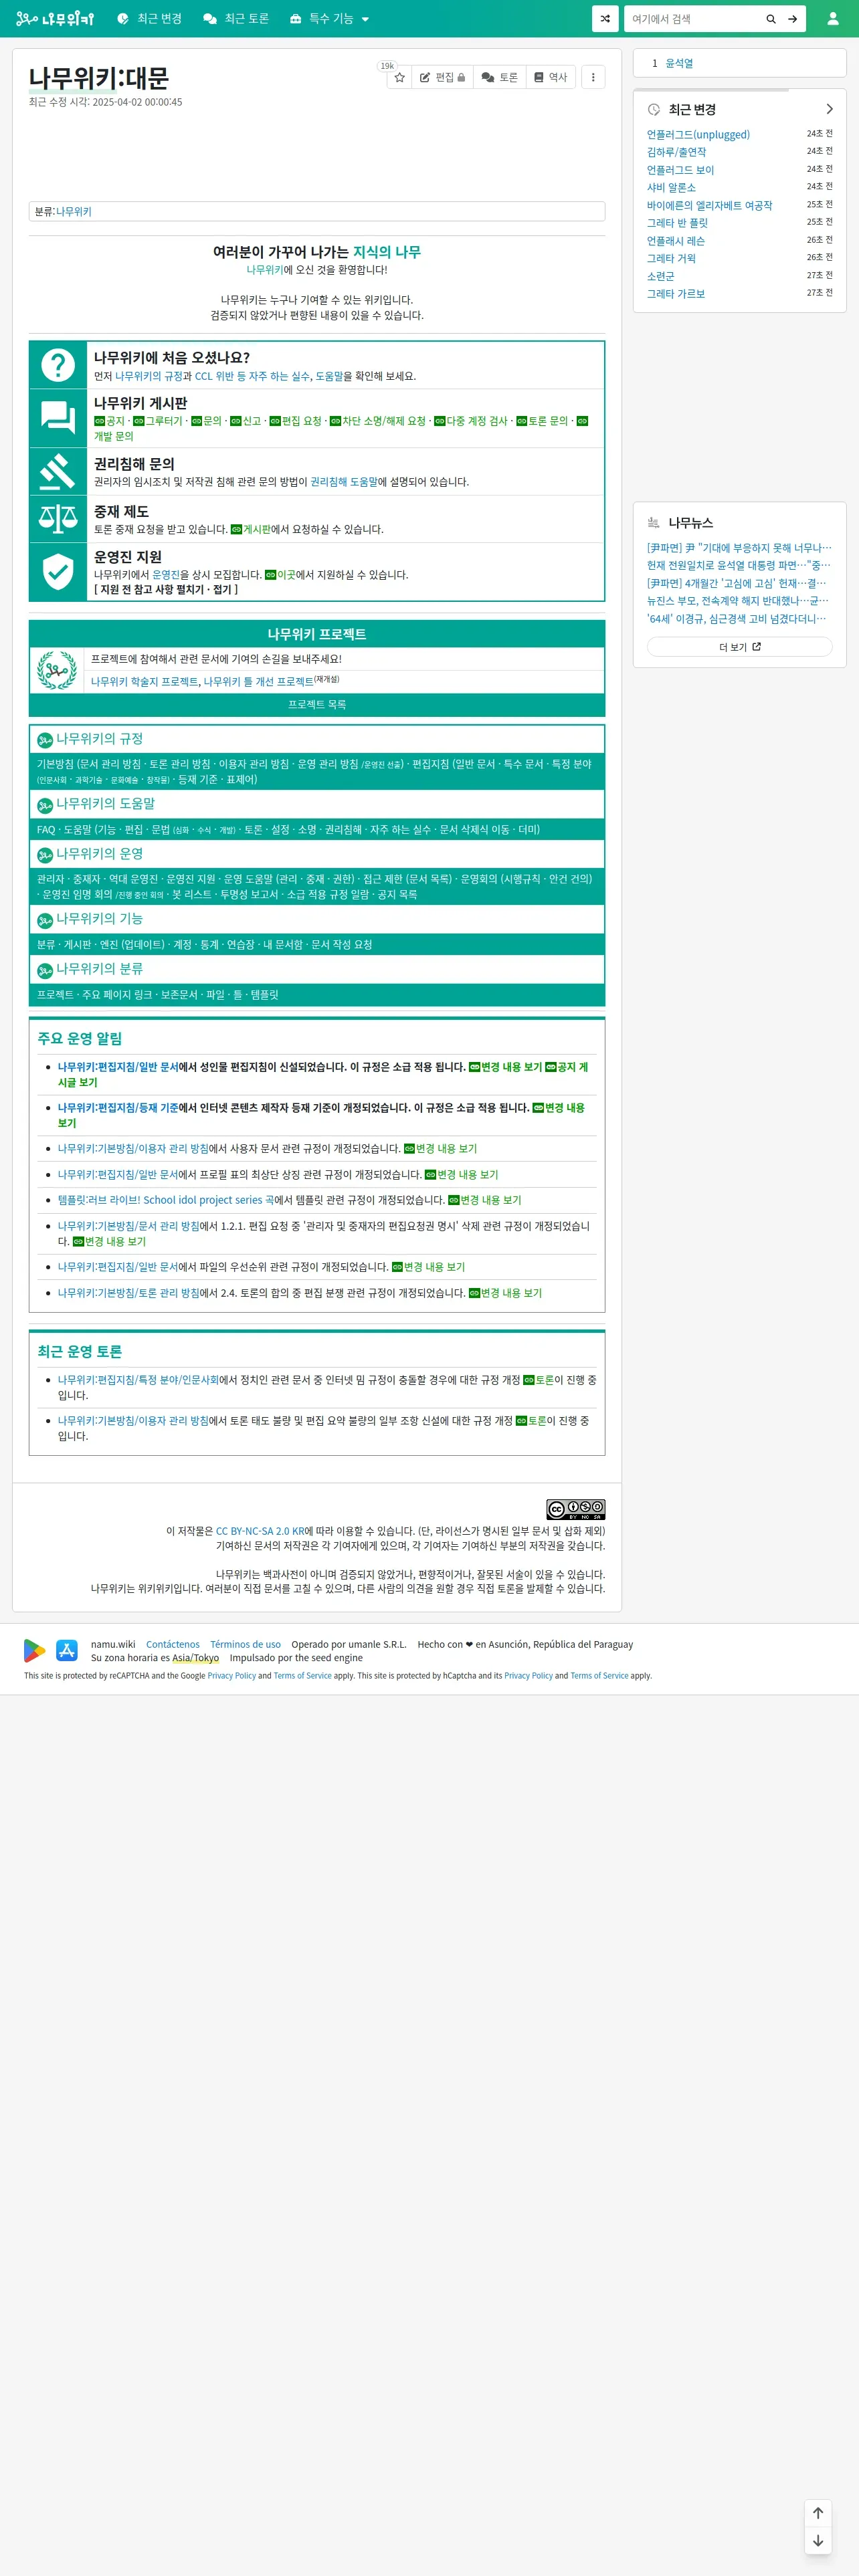Open the 템플릿:러브 라이브! School idol project series link
859x2576 pixels.
click(165, 1200)
